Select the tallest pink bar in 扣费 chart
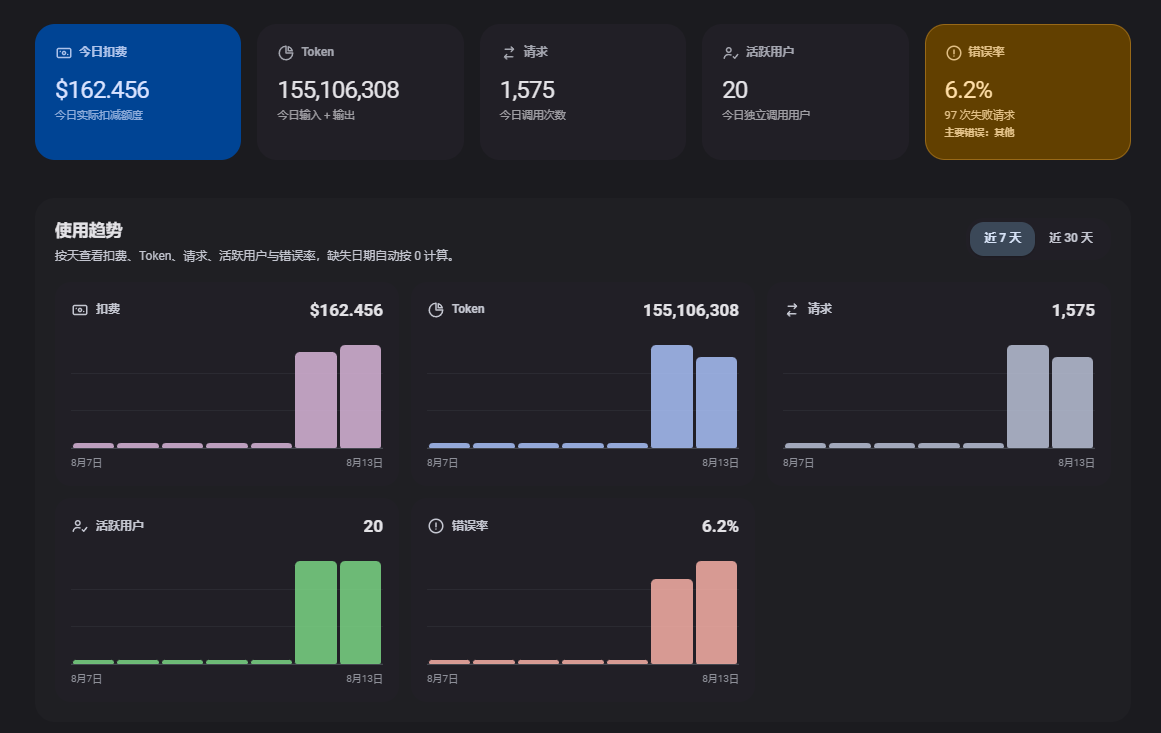This screenshot has height=733, width=1161. click(x=361, y=396)
